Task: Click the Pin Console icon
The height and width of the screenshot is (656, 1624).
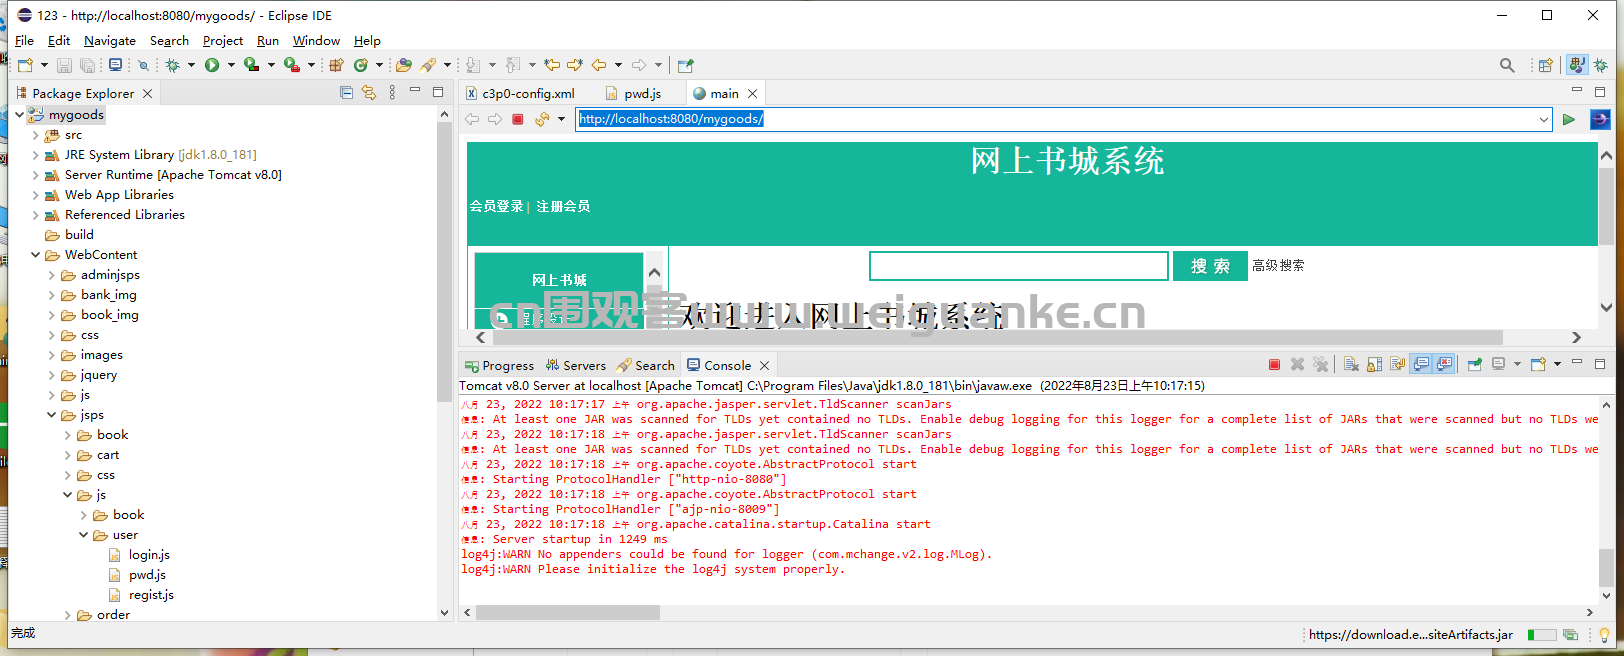Action: (x=1474, y=365)
